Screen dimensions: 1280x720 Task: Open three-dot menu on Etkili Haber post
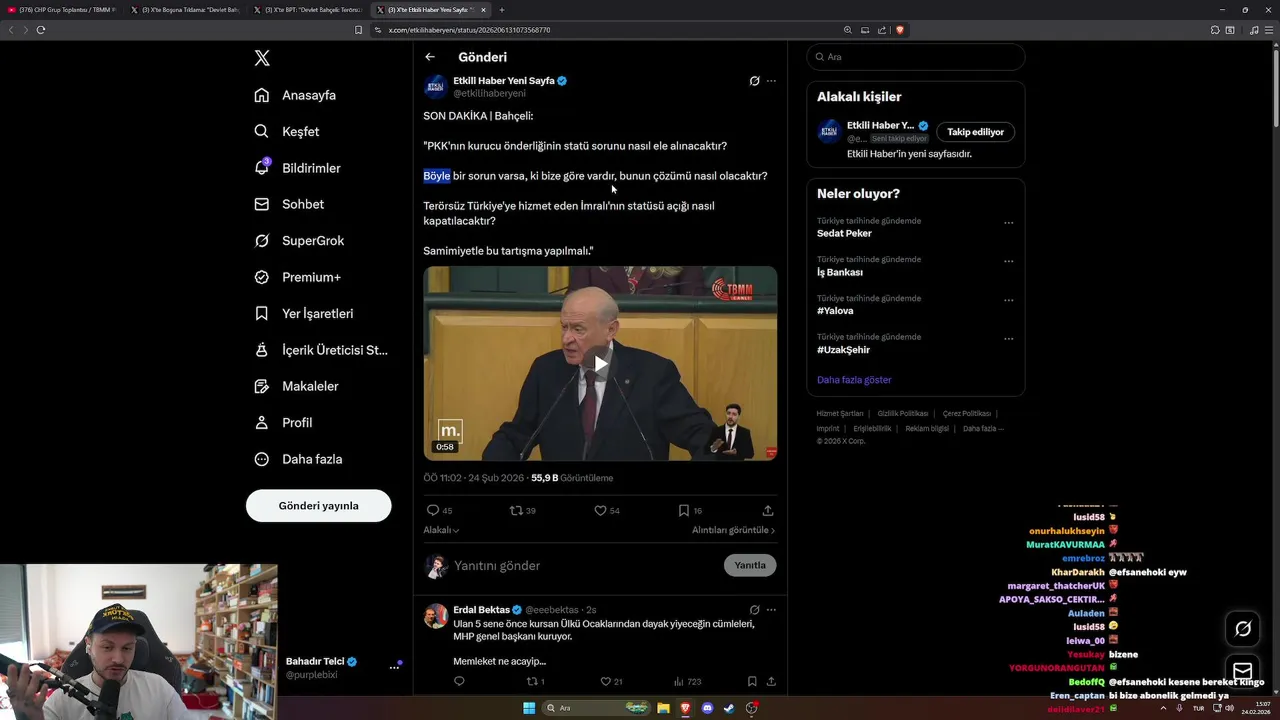(x=771, y=81)
